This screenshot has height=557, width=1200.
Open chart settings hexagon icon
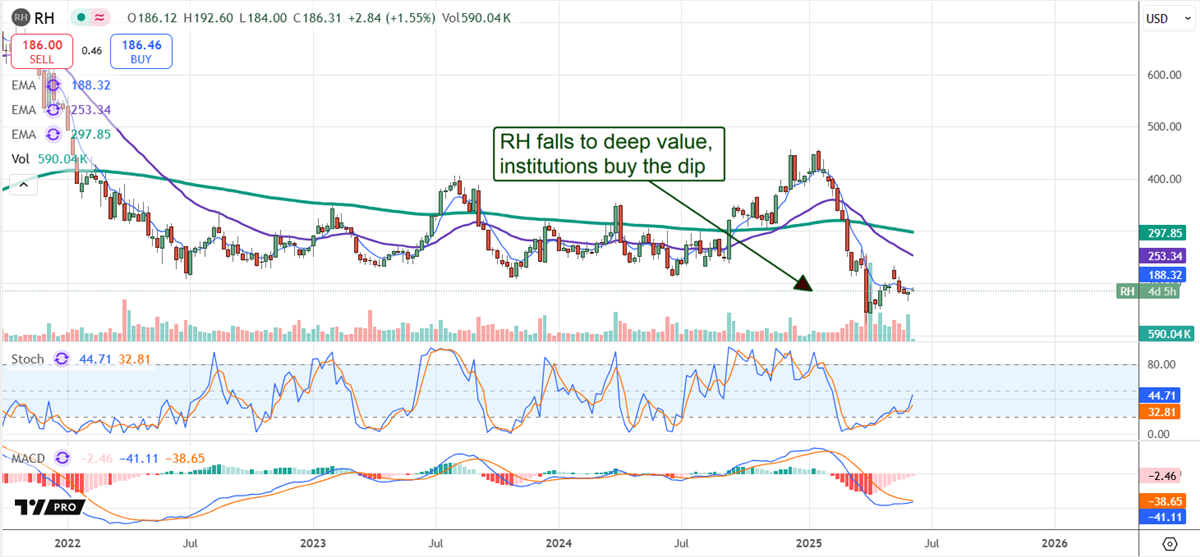pyautogui.click(x=1168, y=543)
